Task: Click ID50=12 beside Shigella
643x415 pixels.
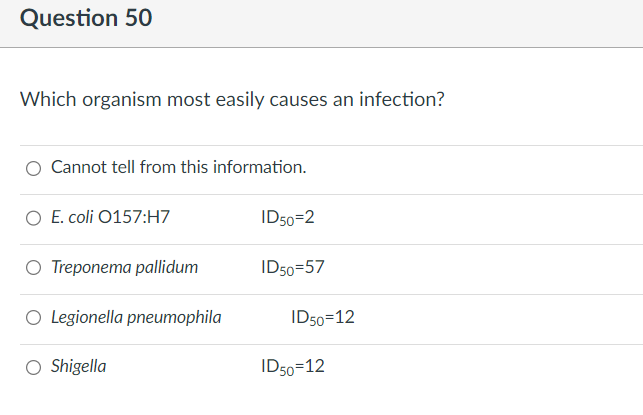Action: point(293,367)
